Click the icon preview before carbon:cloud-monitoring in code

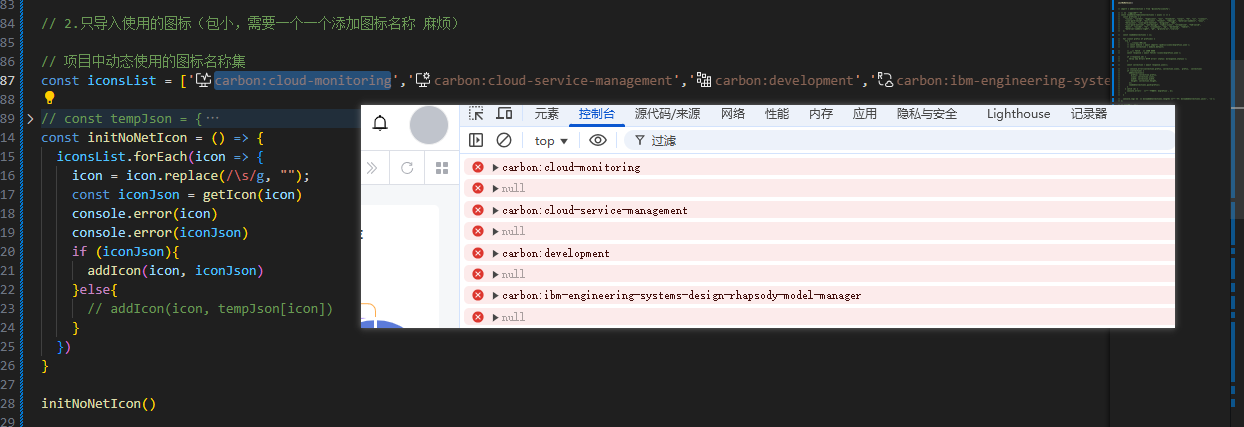click(x=203, y=80)
